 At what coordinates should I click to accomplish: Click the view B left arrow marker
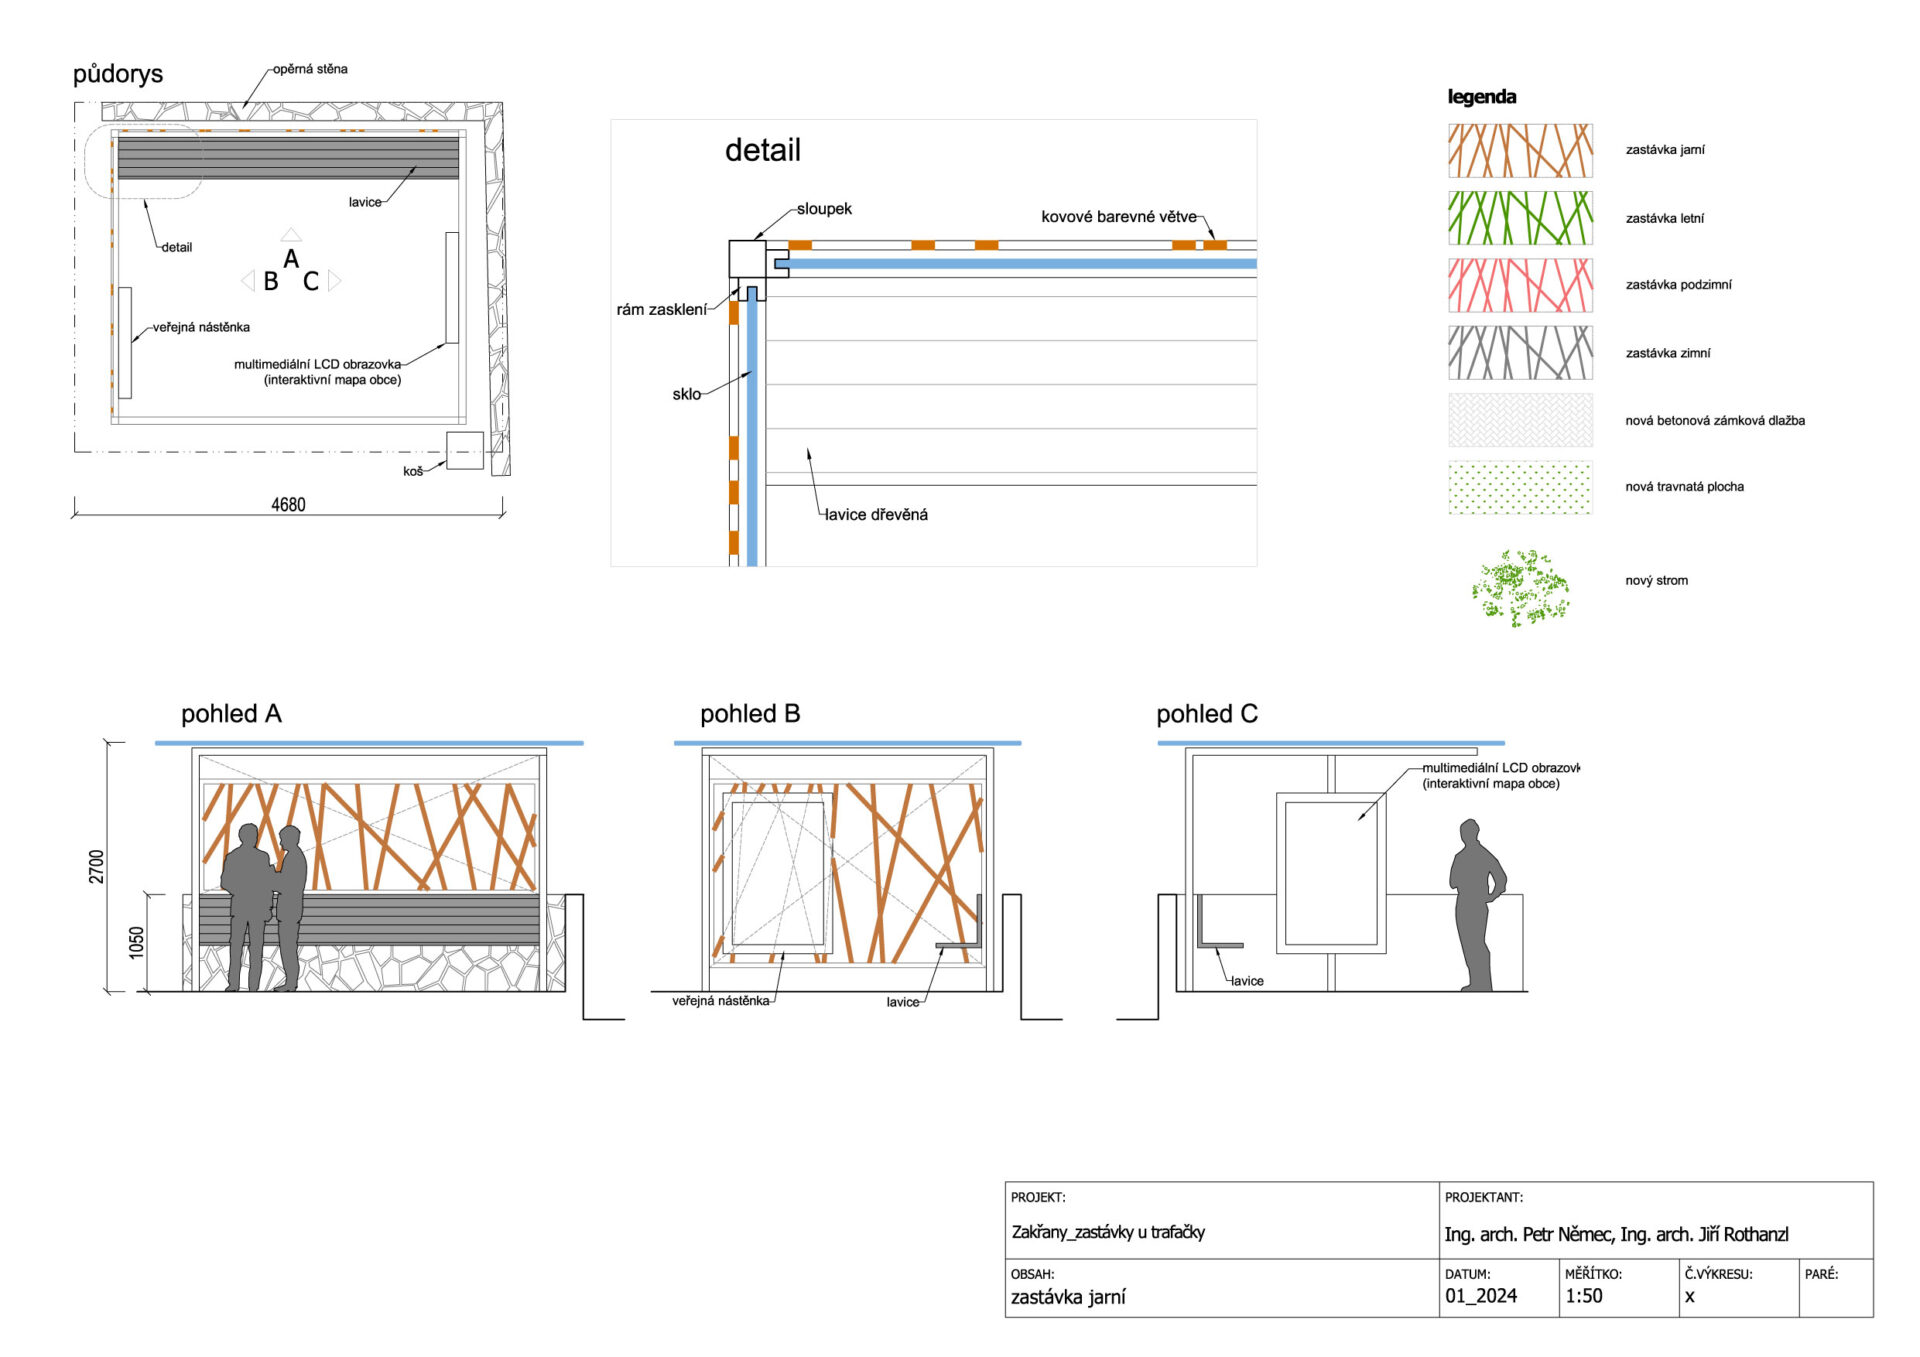pyautogui.click(x=248, y=281)
